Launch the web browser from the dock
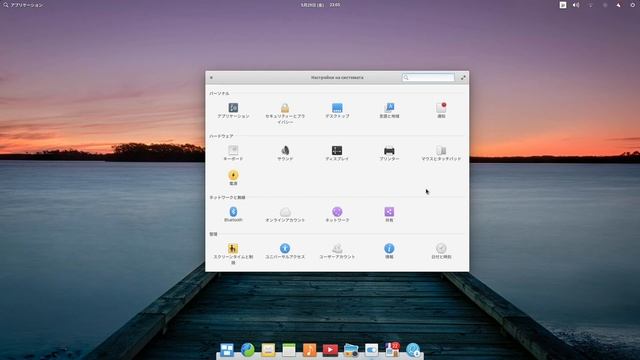This screenshot has width=640, height=360. [247, 350]
